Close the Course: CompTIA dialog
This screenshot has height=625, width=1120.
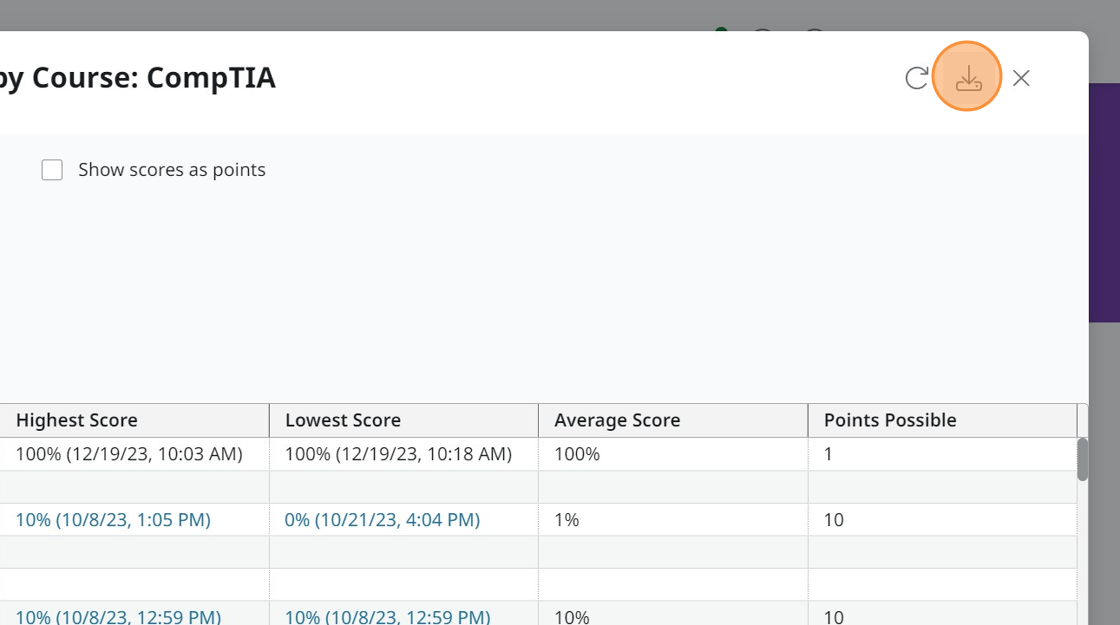[1021, 77]
